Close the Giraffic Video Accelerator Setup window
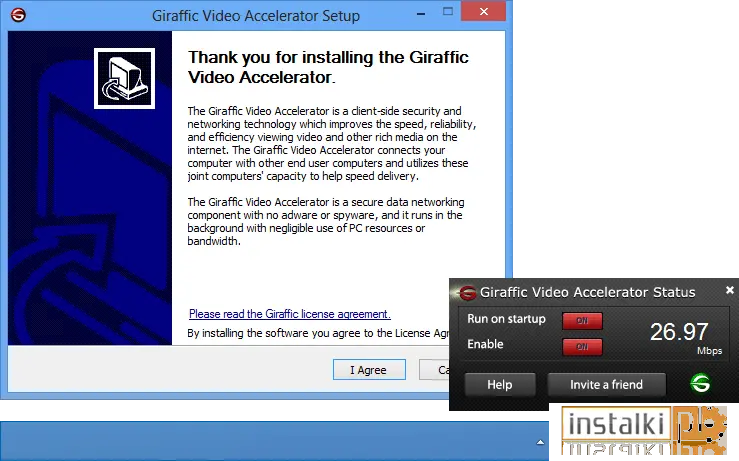Image resolution: width=739 pixels, height=461 pixels. [x=484, y=12]
